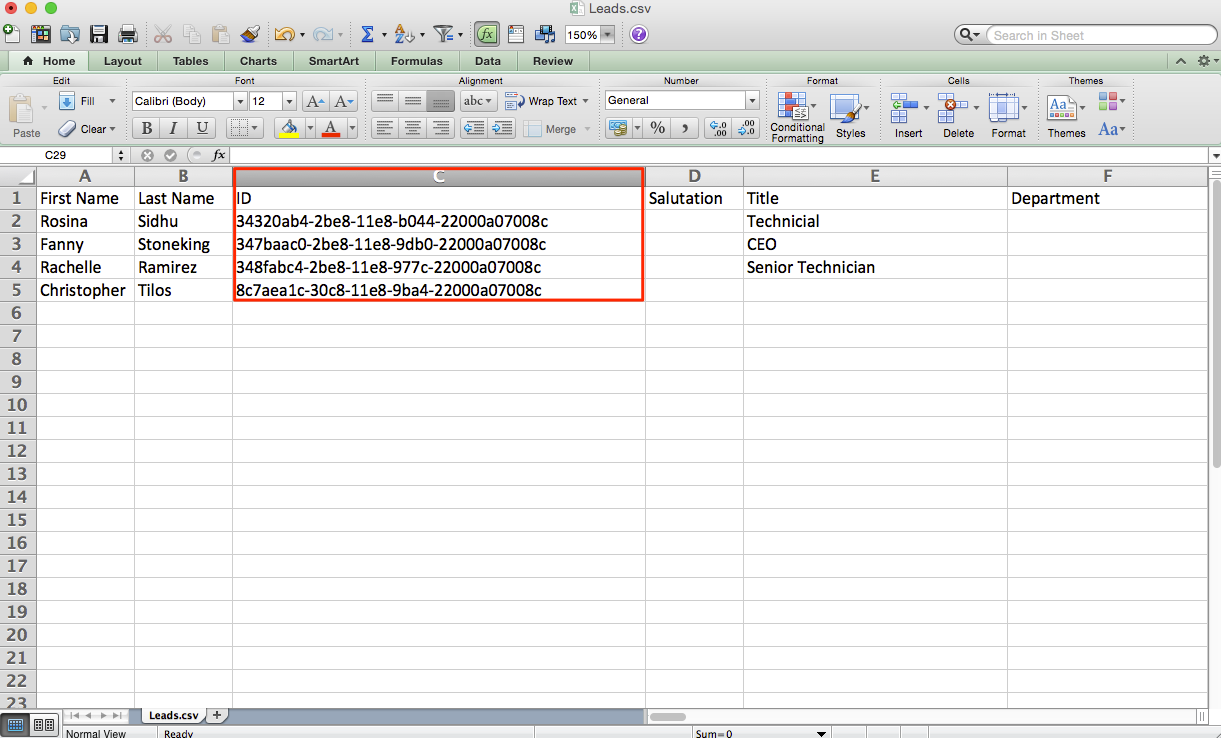
Task: Click the Delete cells button
Action: point(958,117)
